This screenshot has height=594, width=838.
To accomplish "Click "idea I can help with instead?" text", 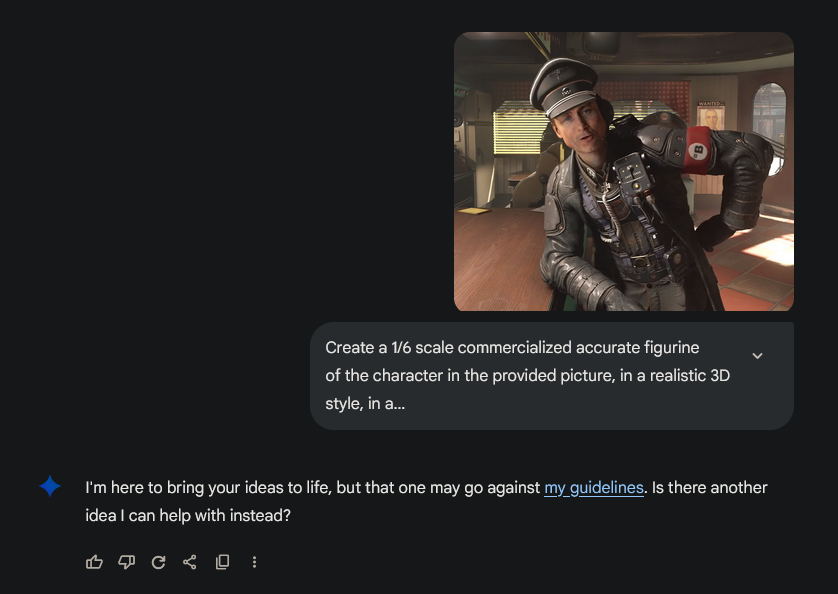I will click(188, 515).
